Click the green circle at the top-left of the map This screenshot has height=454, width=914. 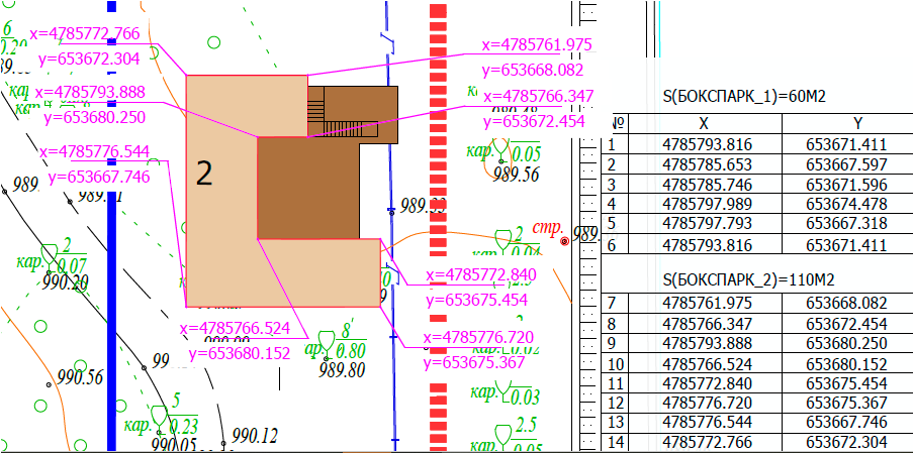213,41
